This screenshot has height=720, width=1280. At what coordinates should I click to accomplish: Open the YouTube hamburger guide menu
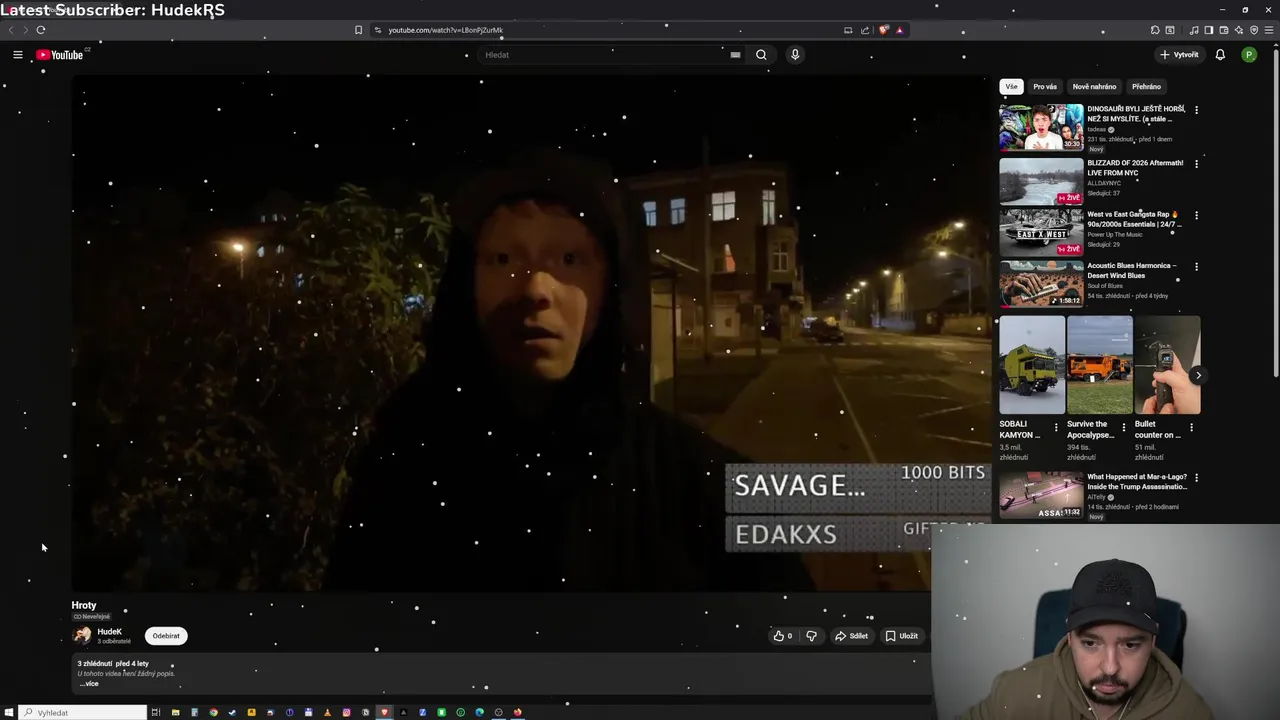coord(17,55)
